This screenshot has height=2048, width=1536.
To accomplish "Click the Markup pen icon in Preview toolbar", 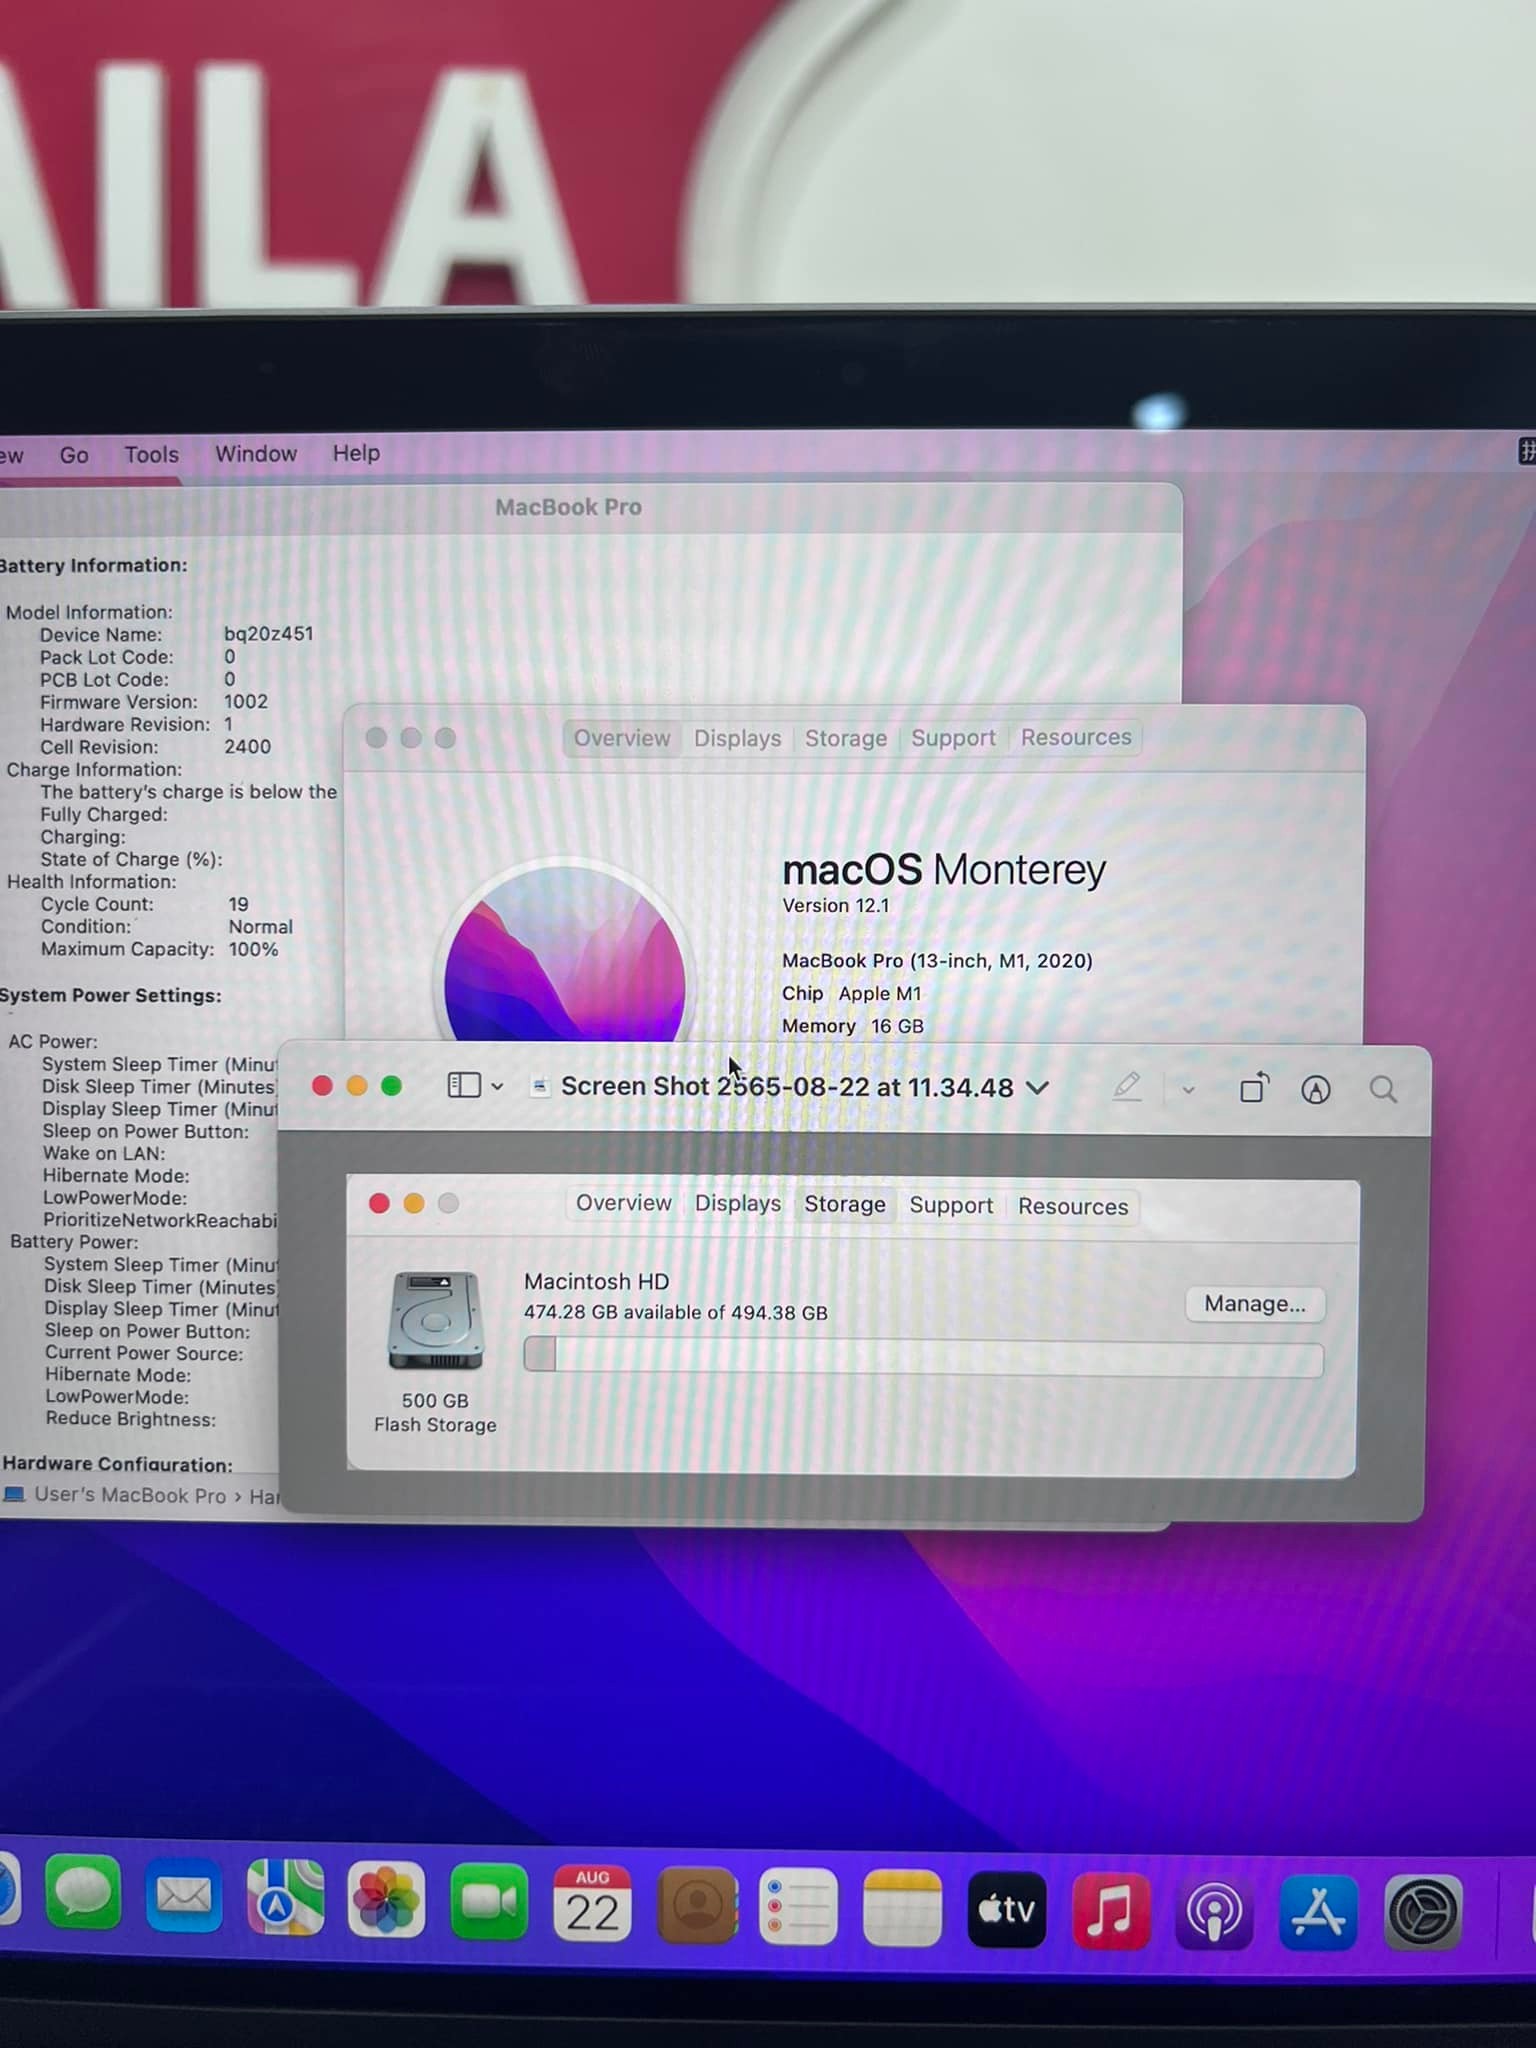I will click(1127, 1087).
